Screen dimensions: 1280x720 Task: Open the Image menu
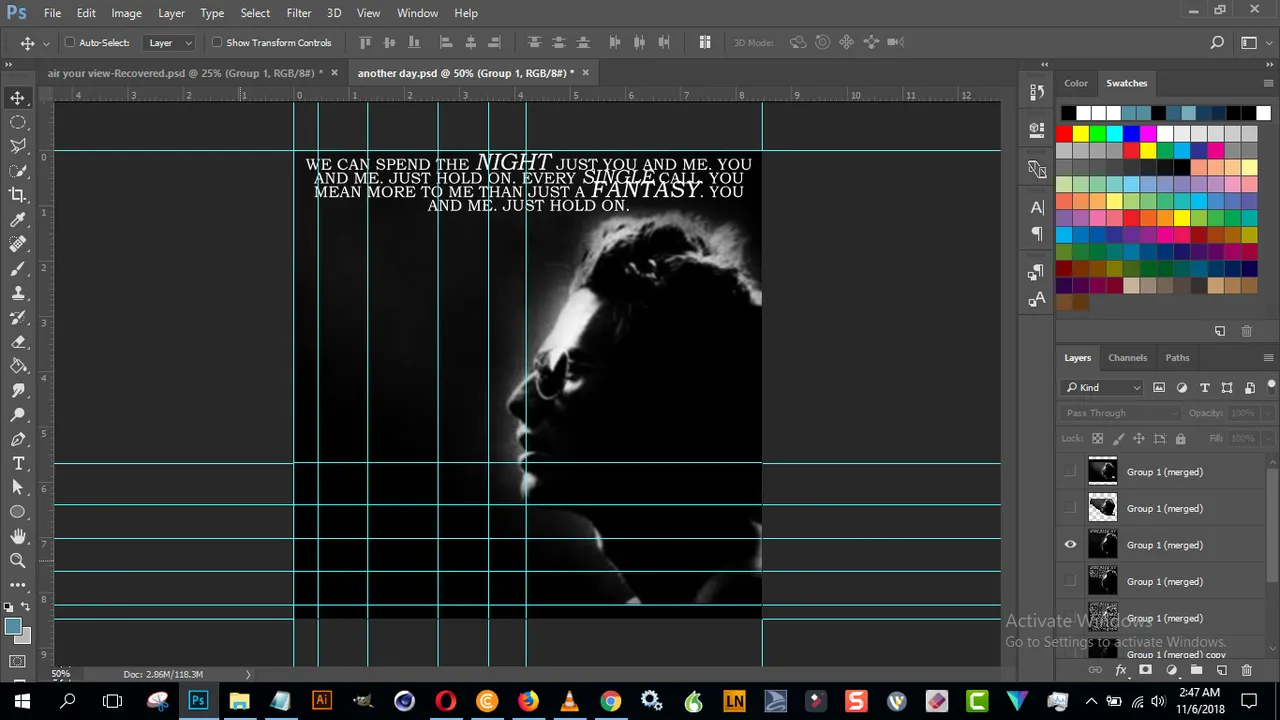click(x=126, y=13)
